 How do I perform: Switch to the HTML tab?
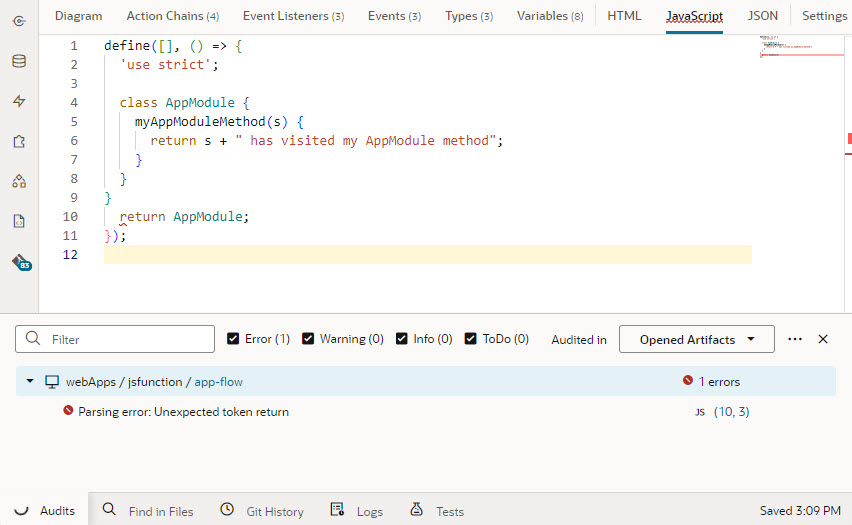coord(624,16)
